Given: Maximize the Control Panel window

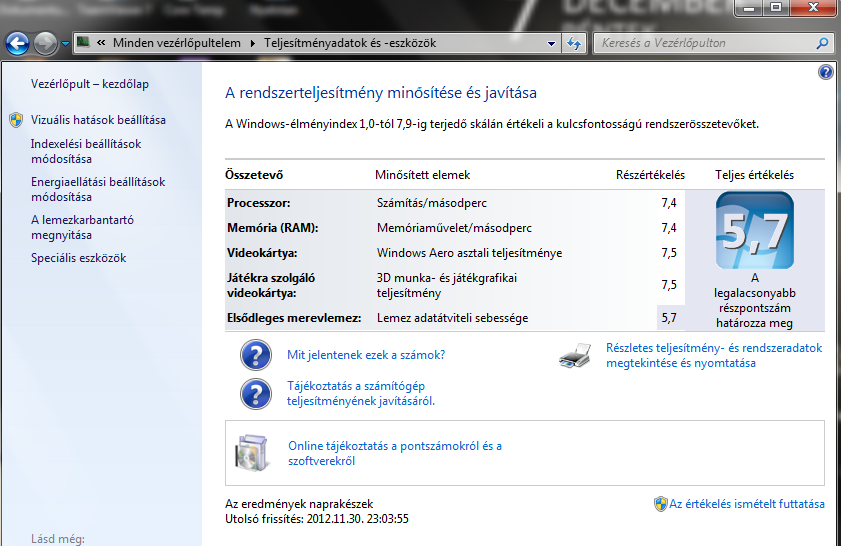Looking at the screenshot, I should pyautogui.click(x=776, y=8).
